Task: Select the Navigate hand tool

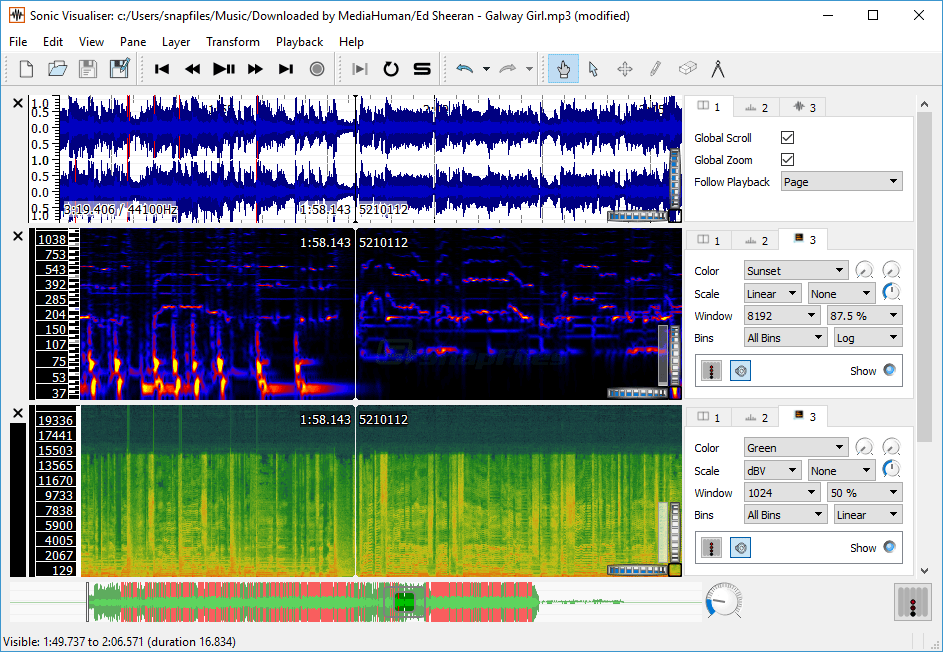Action: coord(563,69)
